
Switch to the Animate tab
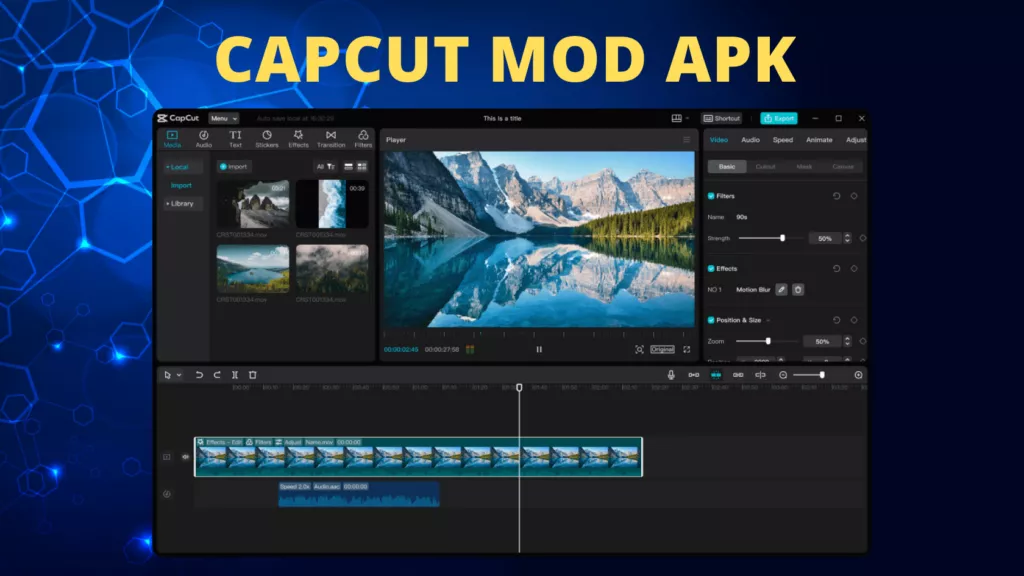point(819,140)
